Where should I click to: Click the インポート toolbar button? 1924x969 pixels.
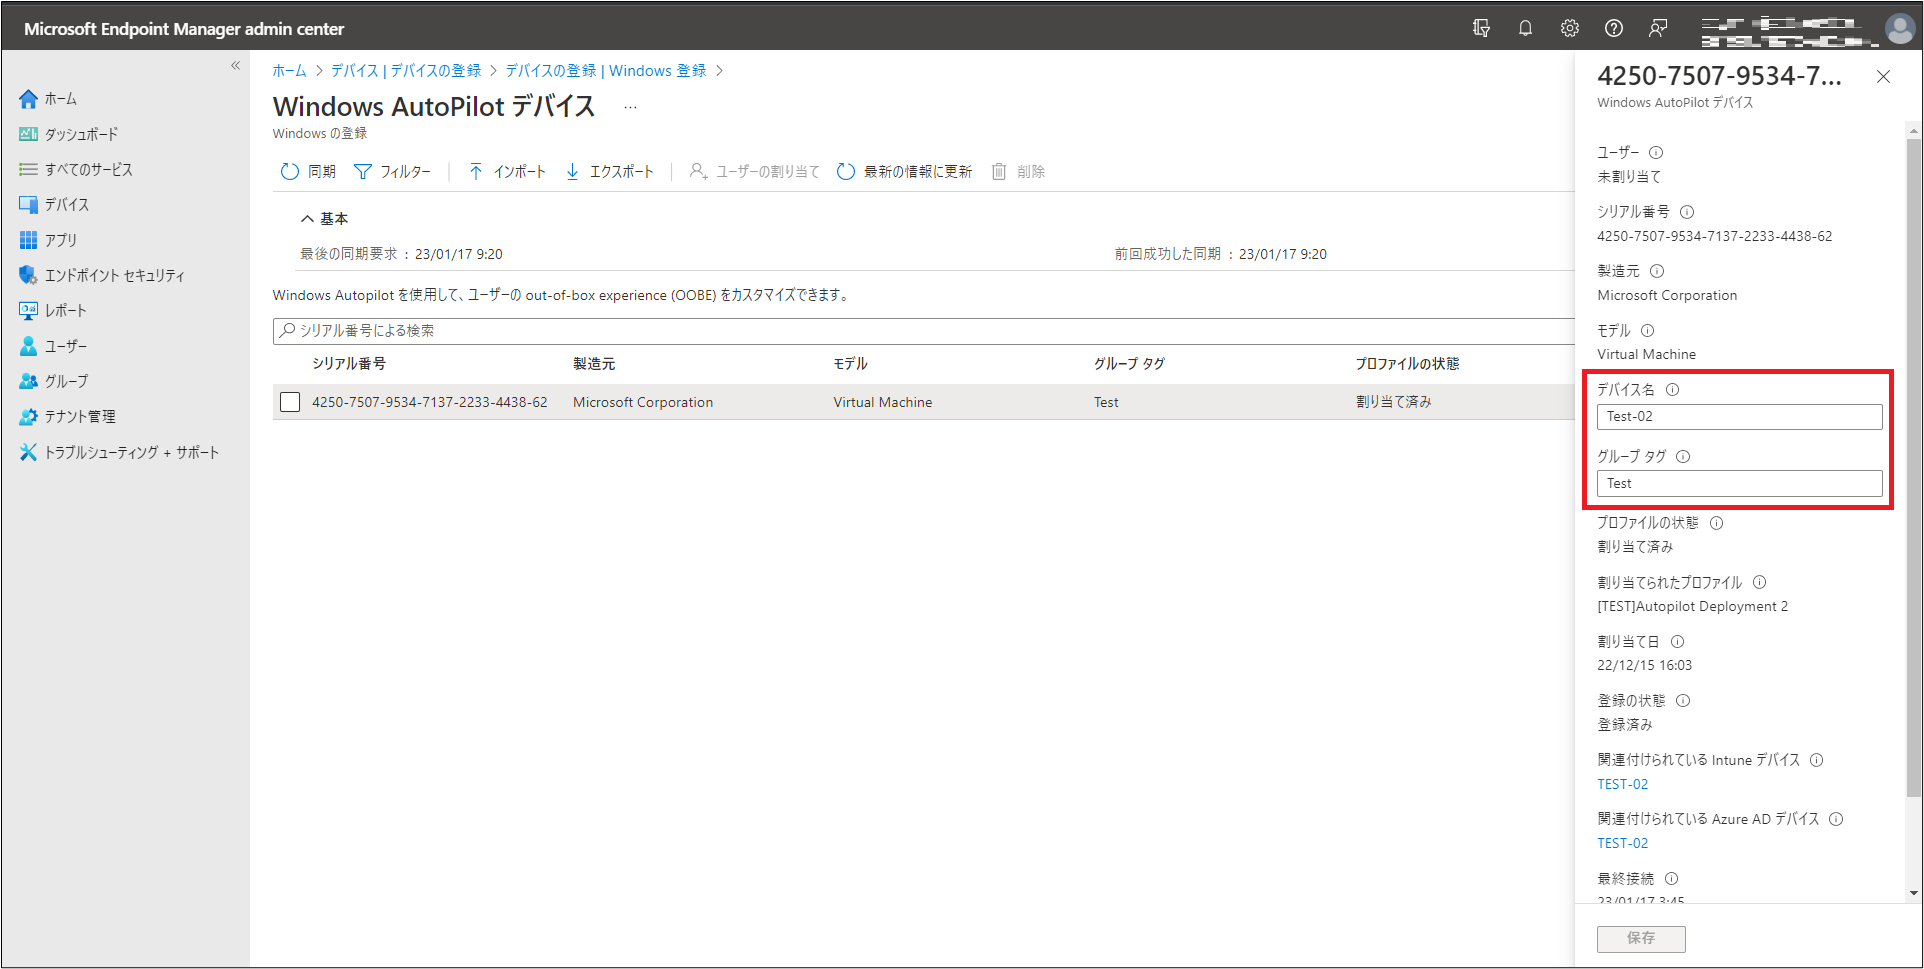(507, 172)
